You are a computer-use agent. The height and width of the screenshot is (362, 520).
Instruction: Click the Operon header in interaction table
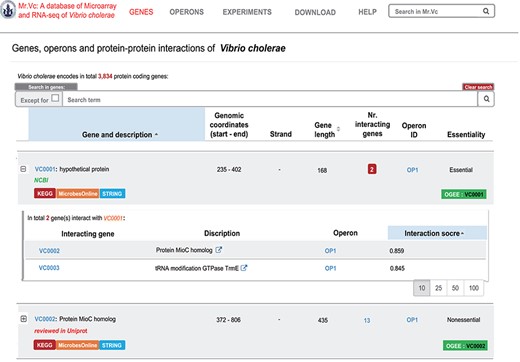(345, 233)
